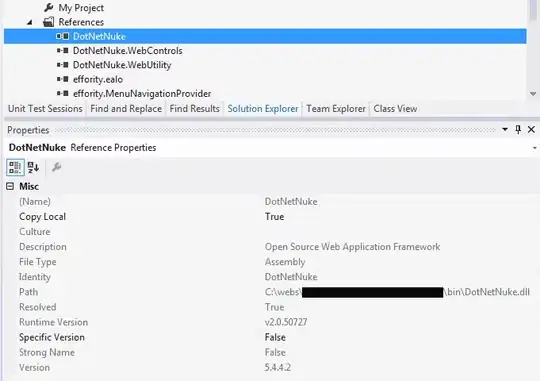540x381 pixels.
Task: Click the Copy Local value True
Action: [x=274, y=217]
